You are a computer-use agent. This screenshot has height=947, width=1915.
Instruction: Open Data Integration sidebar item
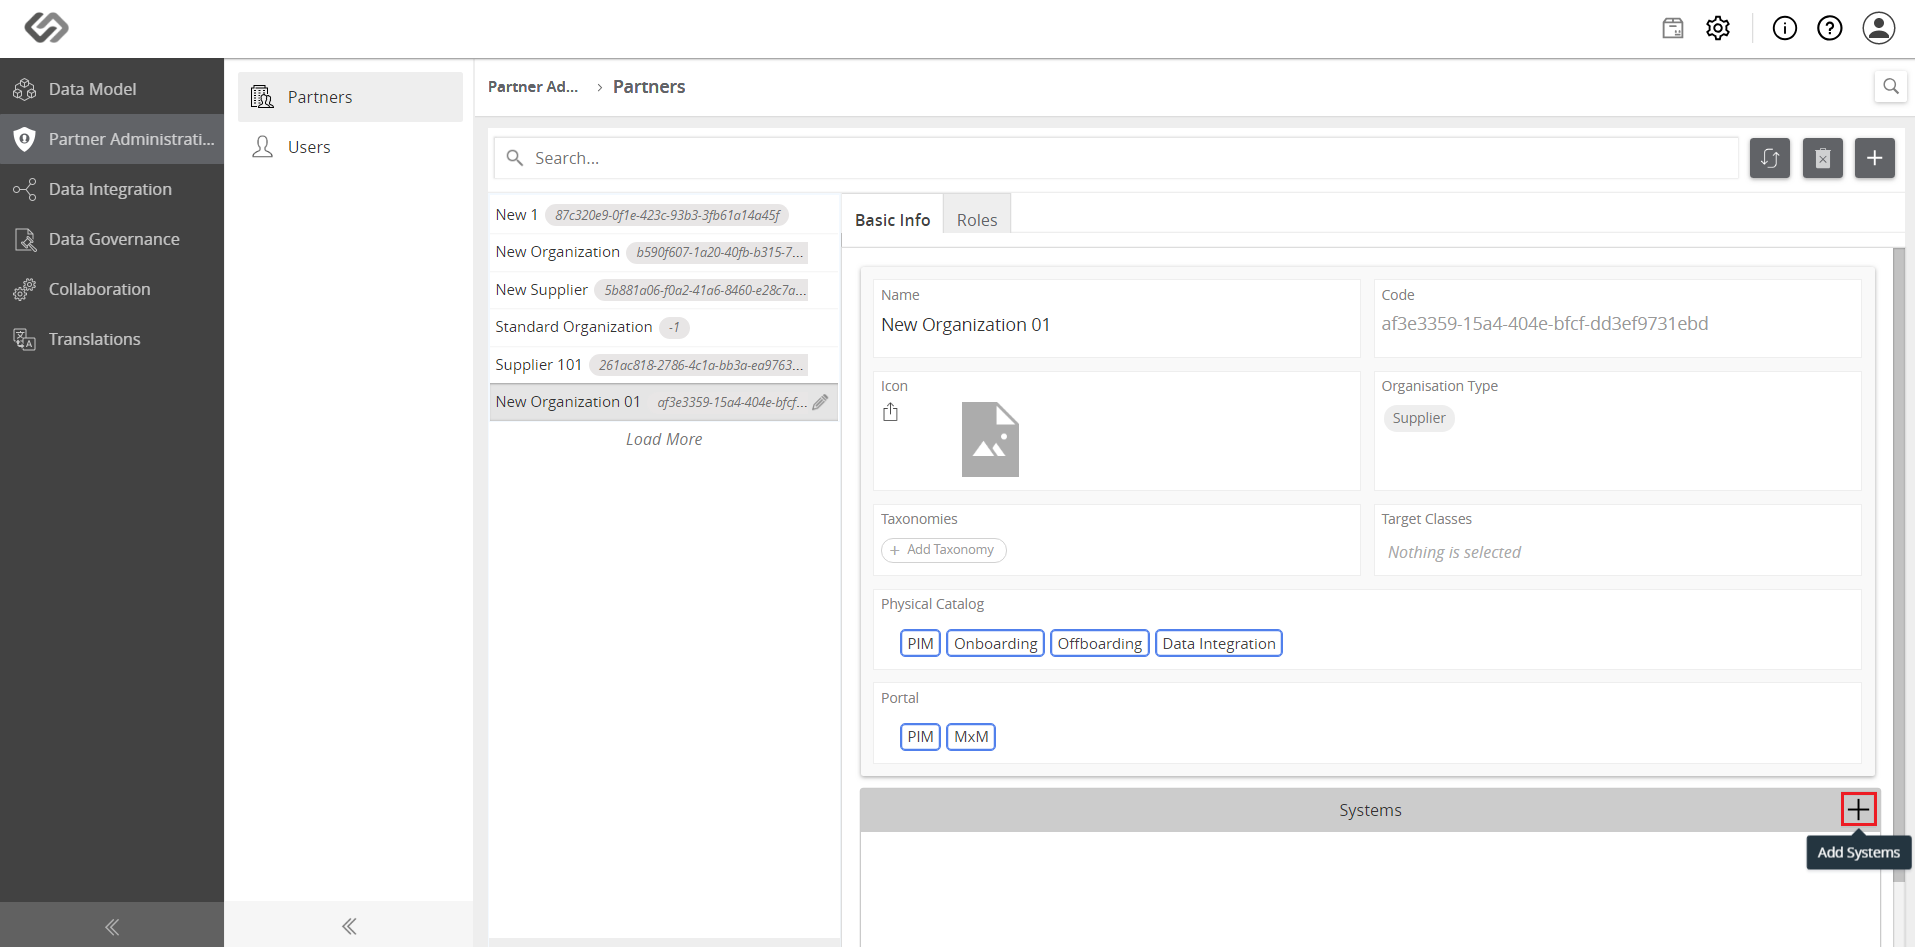pyautogui.click(x=112, y=189)
